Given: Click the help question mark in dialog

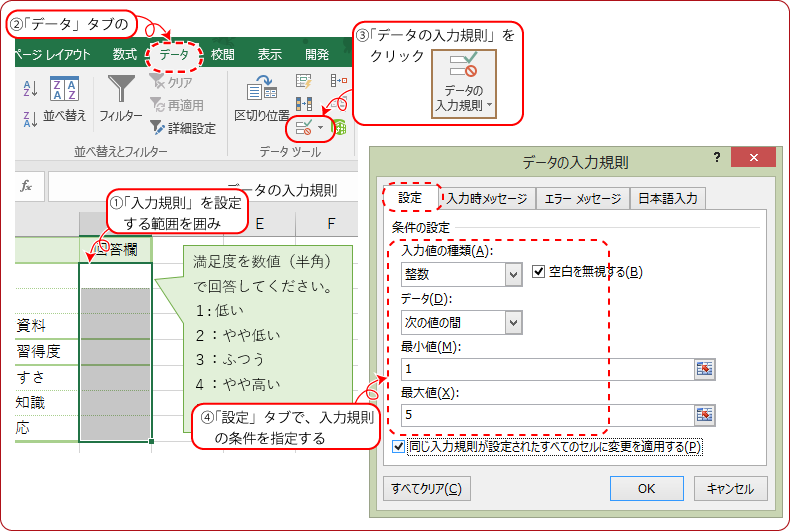Looking at the screenshot, I should pyautogui.click(x=716, y=159).
